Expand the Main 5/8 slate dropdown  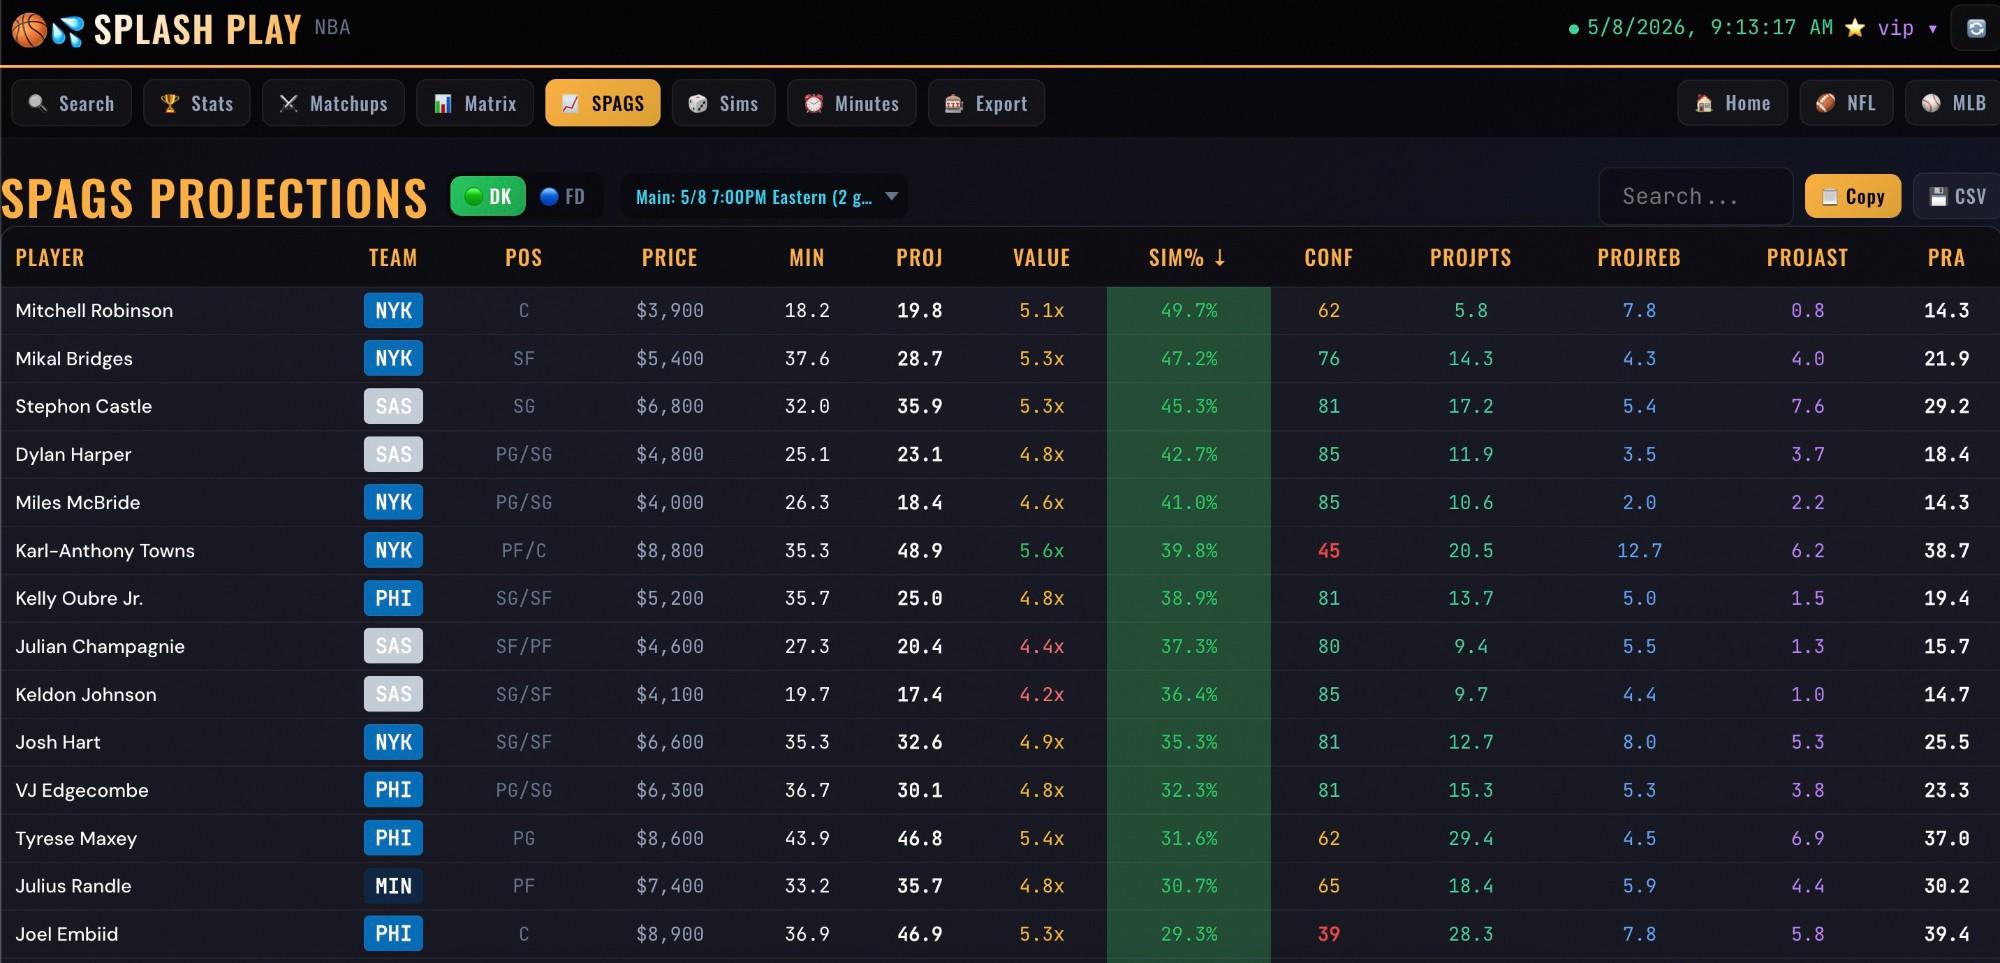[x=766, y=196]
